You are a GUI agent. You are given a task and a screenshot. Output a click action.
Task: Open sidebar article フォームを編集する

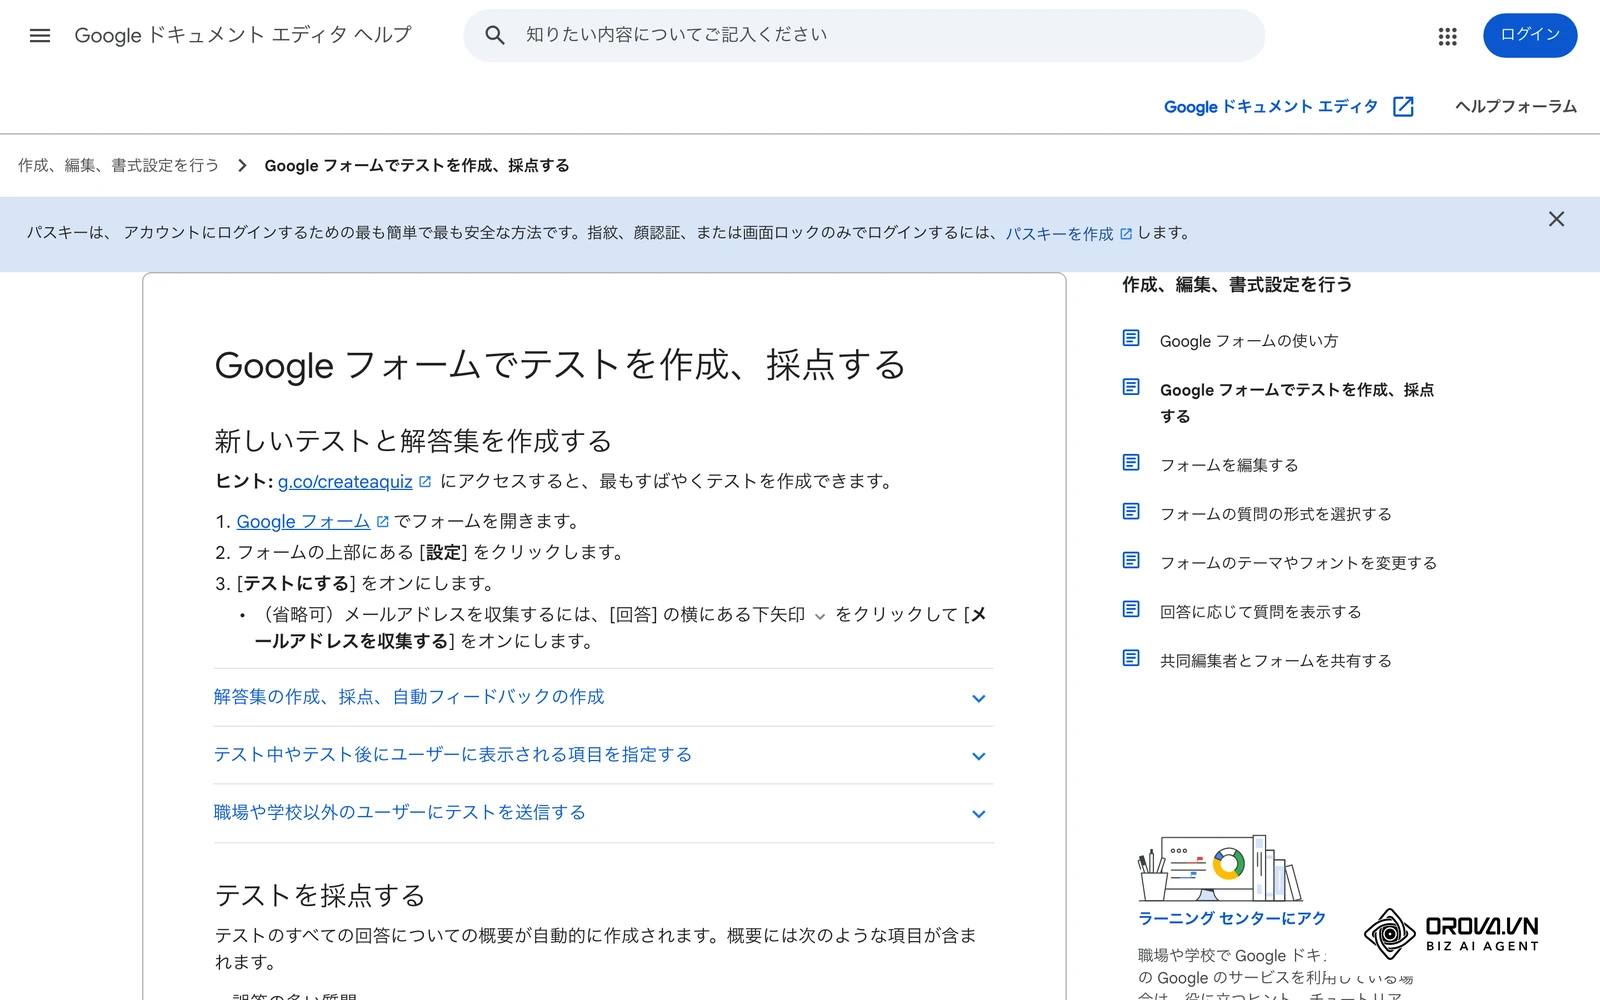1229,465
